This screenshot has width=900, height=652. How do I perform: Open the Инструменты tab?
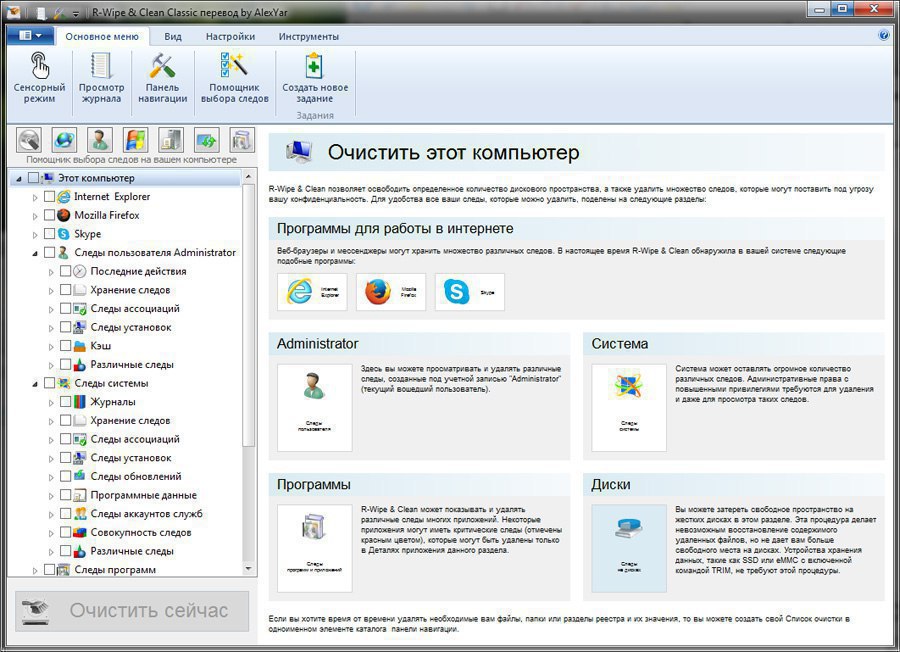[x=309, y=36]
